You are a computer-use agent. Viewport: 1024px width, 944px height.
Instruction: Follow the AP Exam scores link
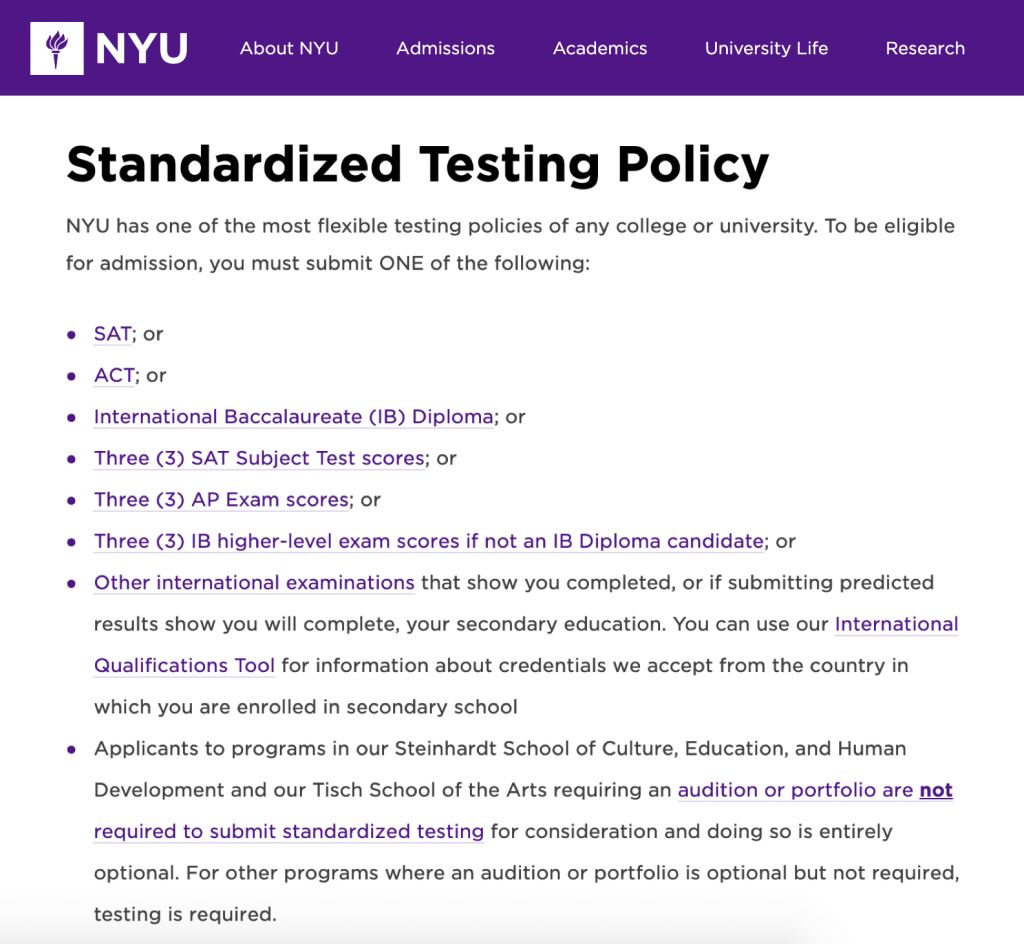click(x=221, y=499)
